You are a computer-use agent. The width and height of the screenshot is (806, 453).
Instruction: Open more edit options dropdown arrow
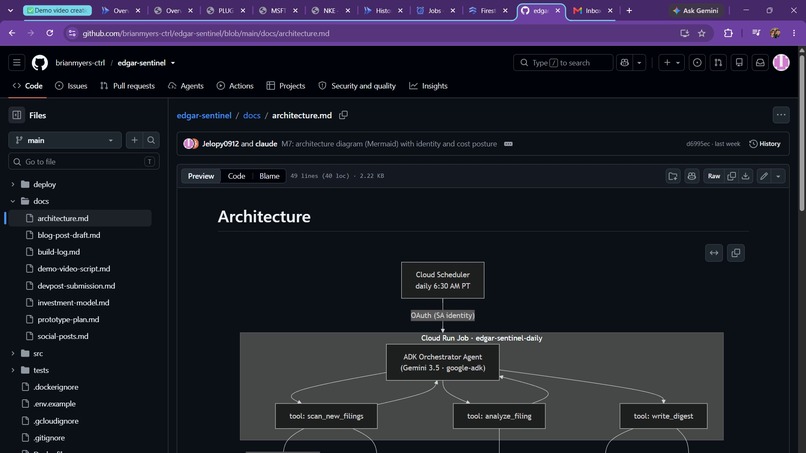tap(778, 176)
